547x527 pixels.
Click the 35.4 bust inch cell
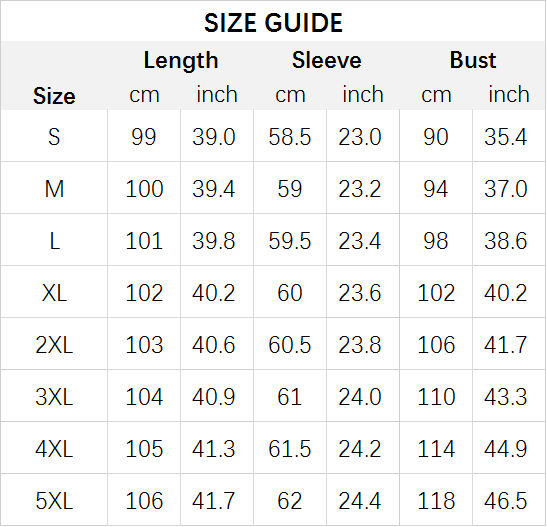505,136
